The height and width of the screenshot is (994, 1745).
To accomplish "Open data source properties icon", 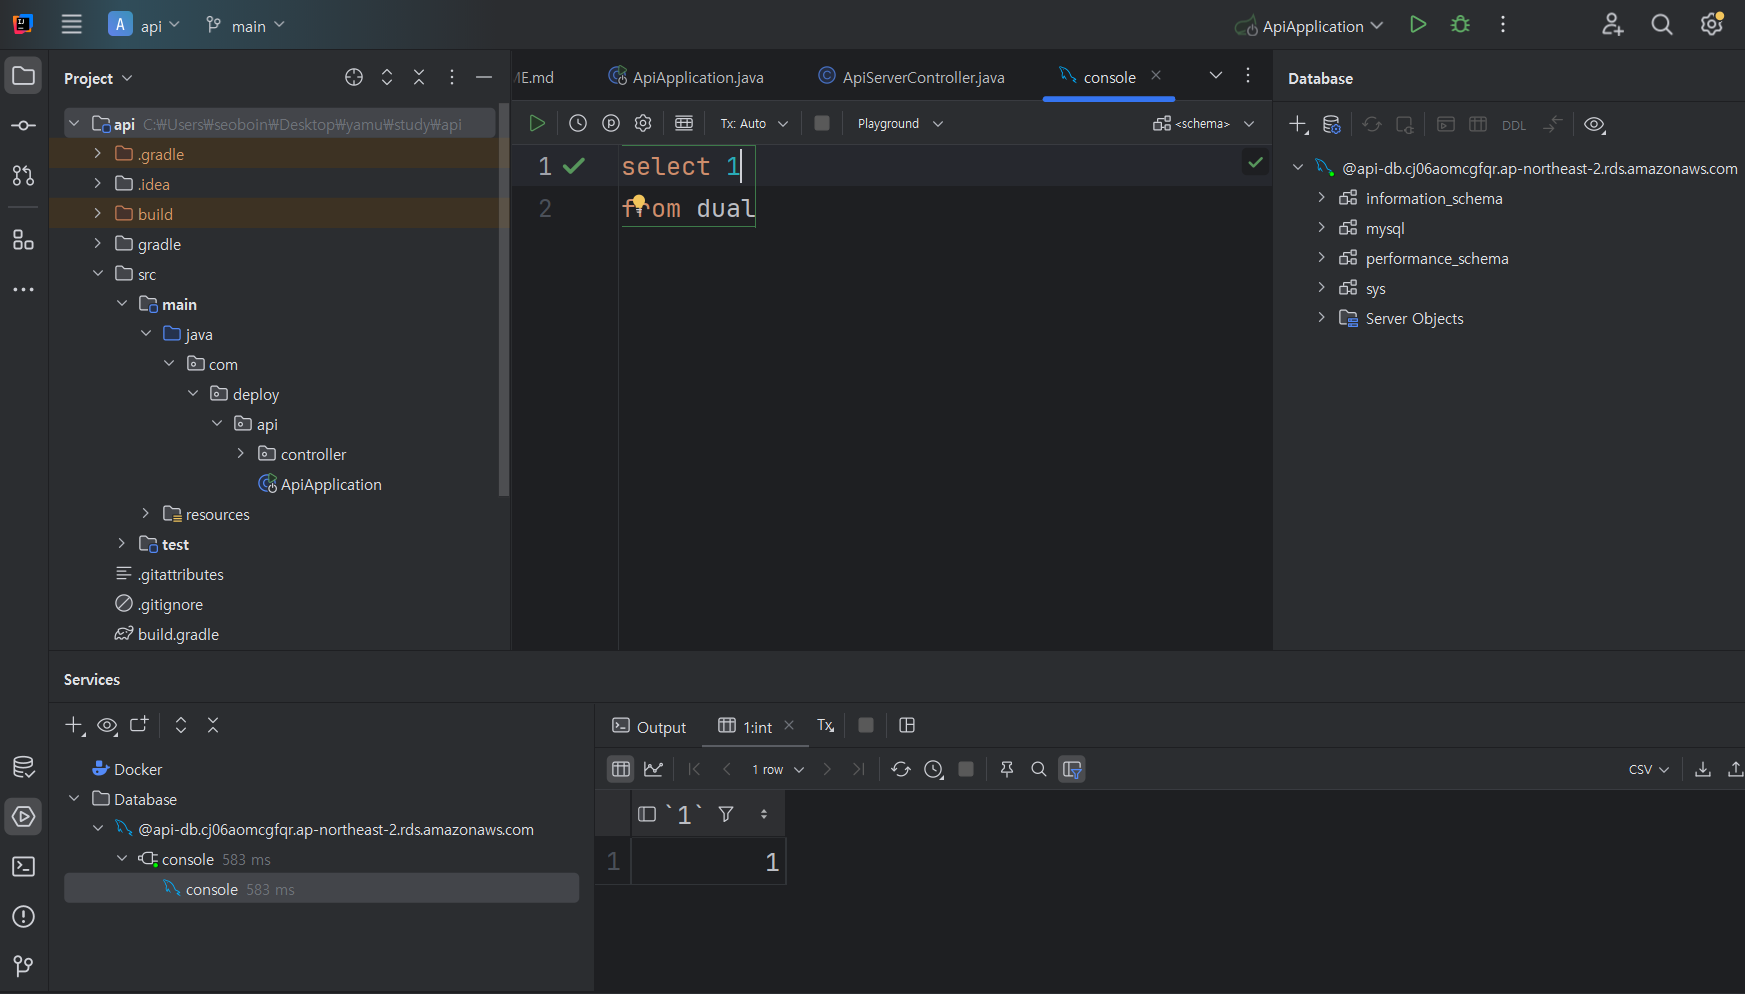I will pyautogui.click(x=1331, y=124).
